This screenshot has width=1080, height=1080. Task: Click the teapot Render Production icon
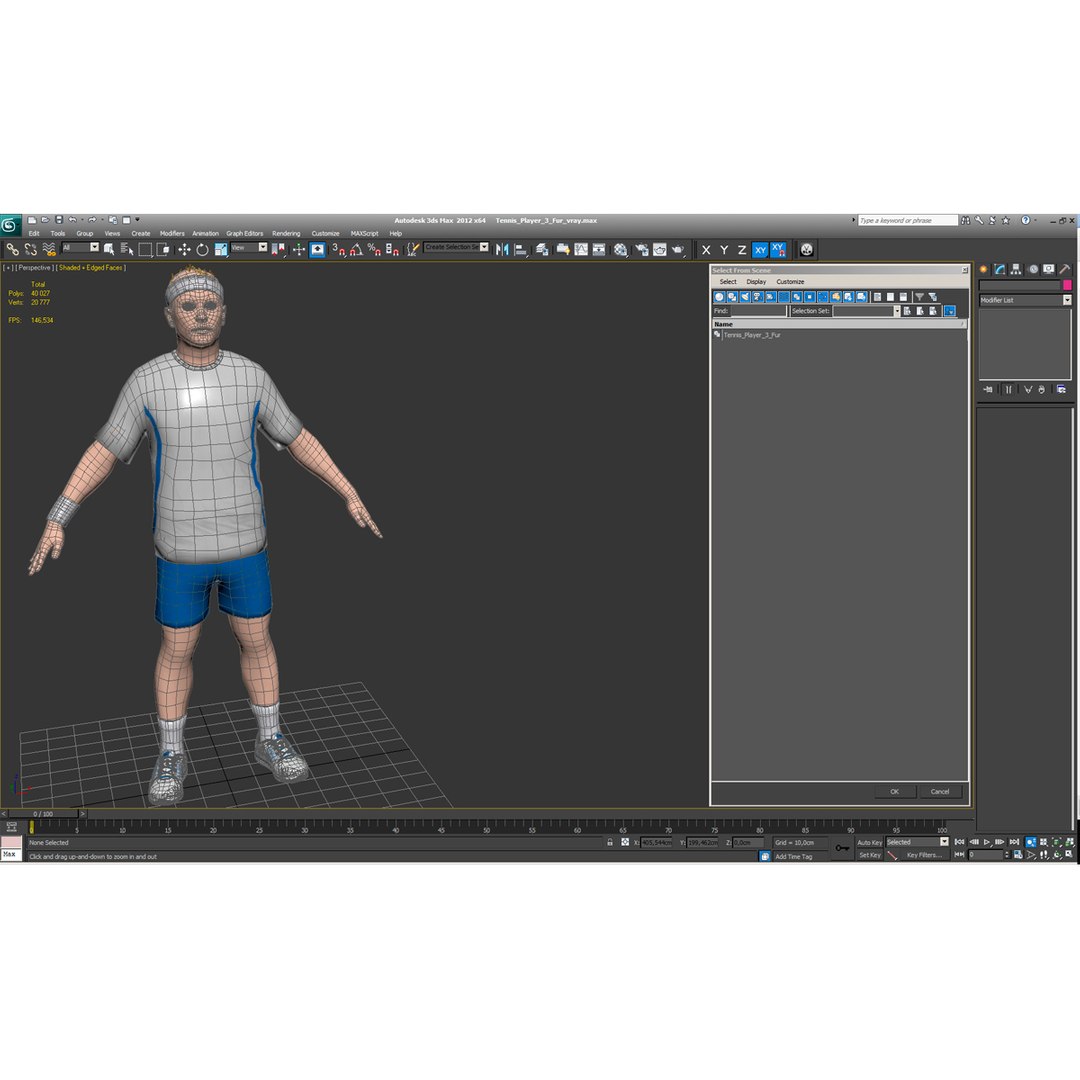[678, 249]
